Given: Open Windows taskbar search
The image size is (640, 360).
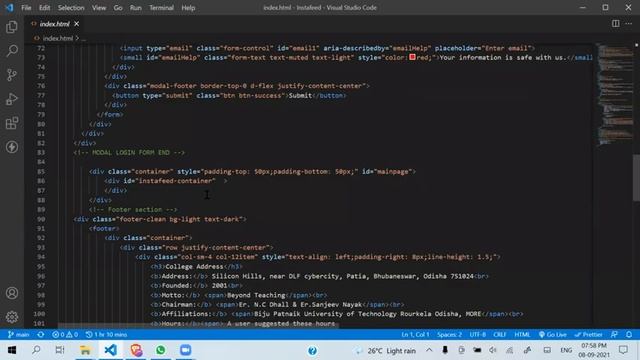Looking at the screenshot, I should coord(36,350).
